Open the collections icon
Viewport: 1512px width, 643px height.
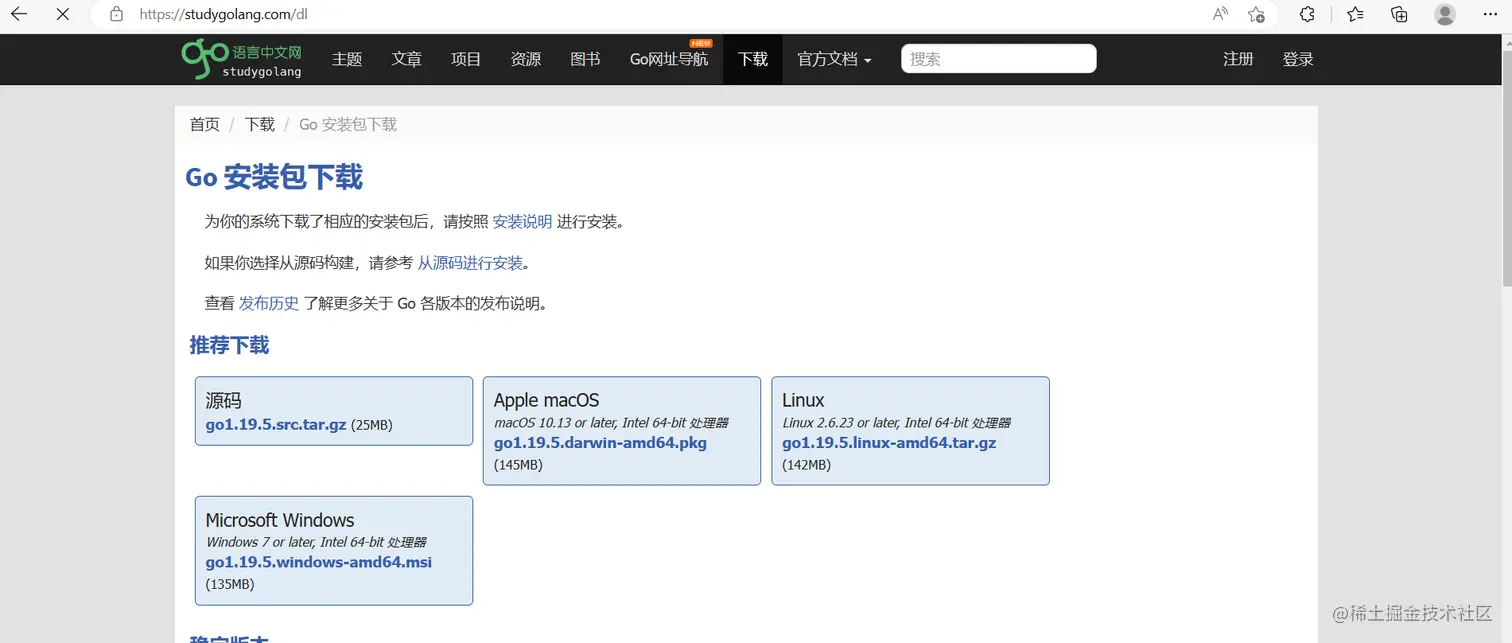pos(1400,14)
